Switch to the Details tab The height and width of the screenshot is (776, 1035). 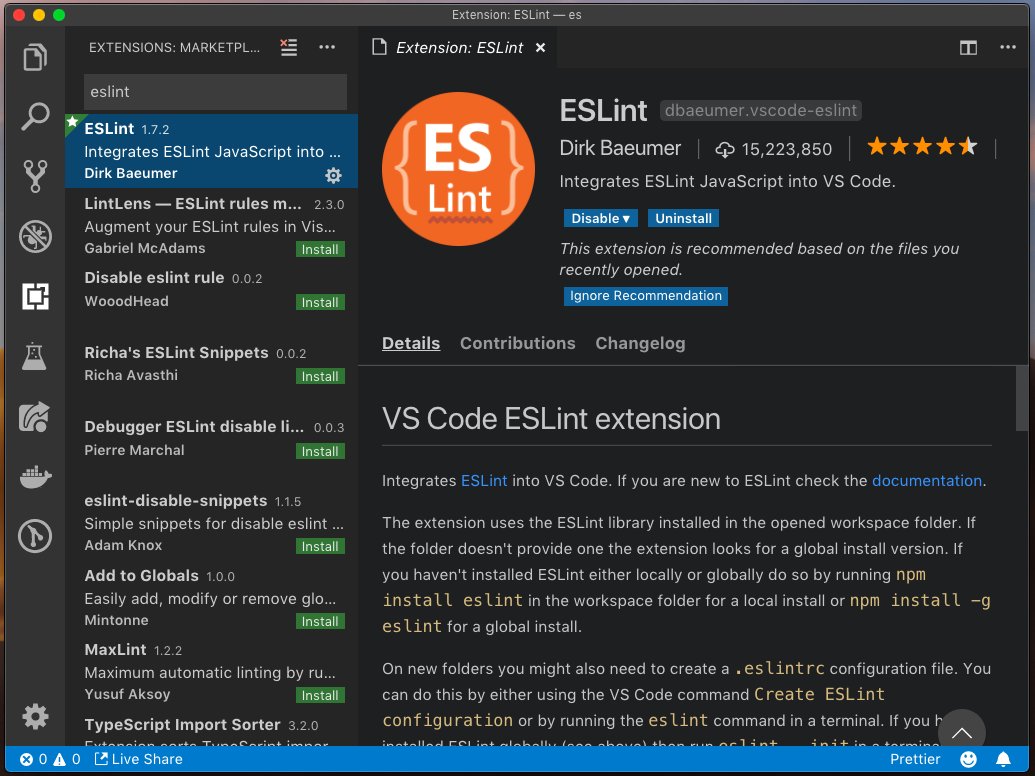(x=411, y=343)
